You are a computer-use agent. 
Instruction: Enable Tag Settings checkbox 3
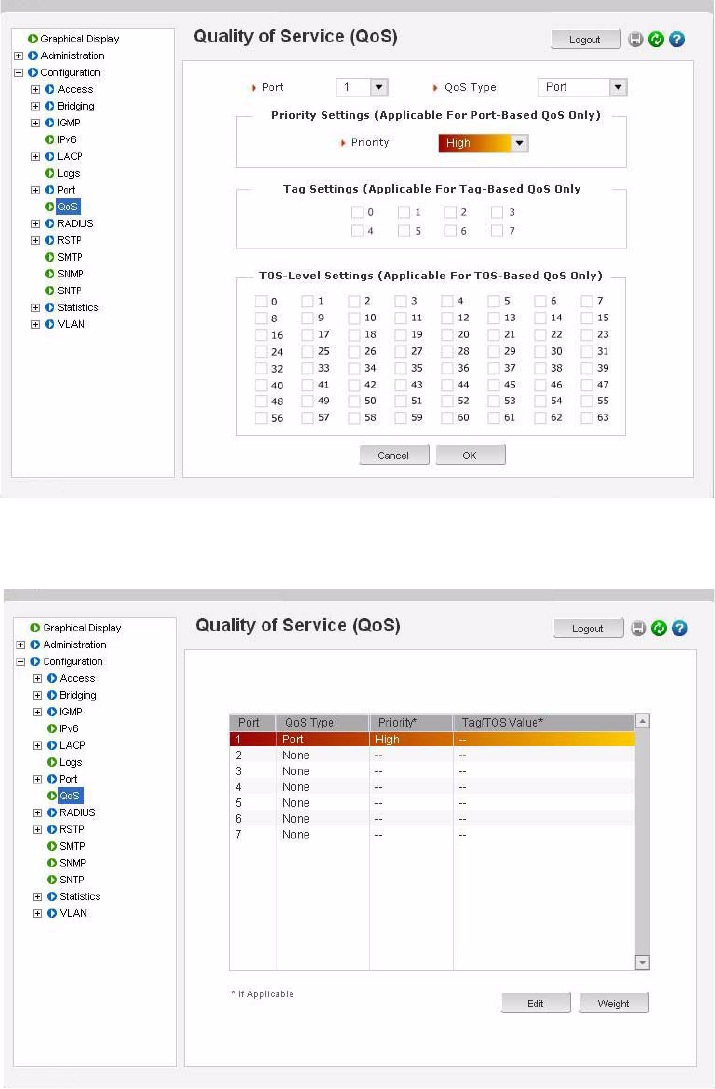pyautogui.click(x=497, y=213)
